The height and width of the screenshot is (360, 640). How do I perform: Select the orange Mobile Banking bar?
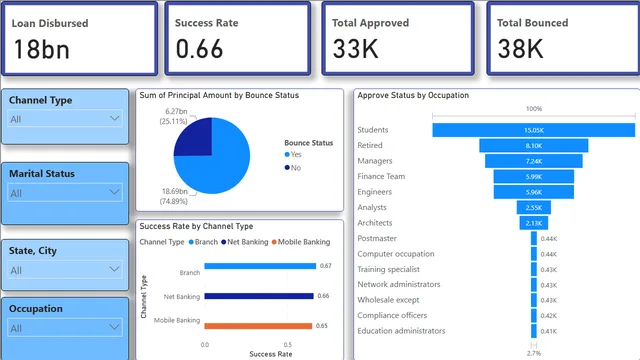(x=258, y=326)
